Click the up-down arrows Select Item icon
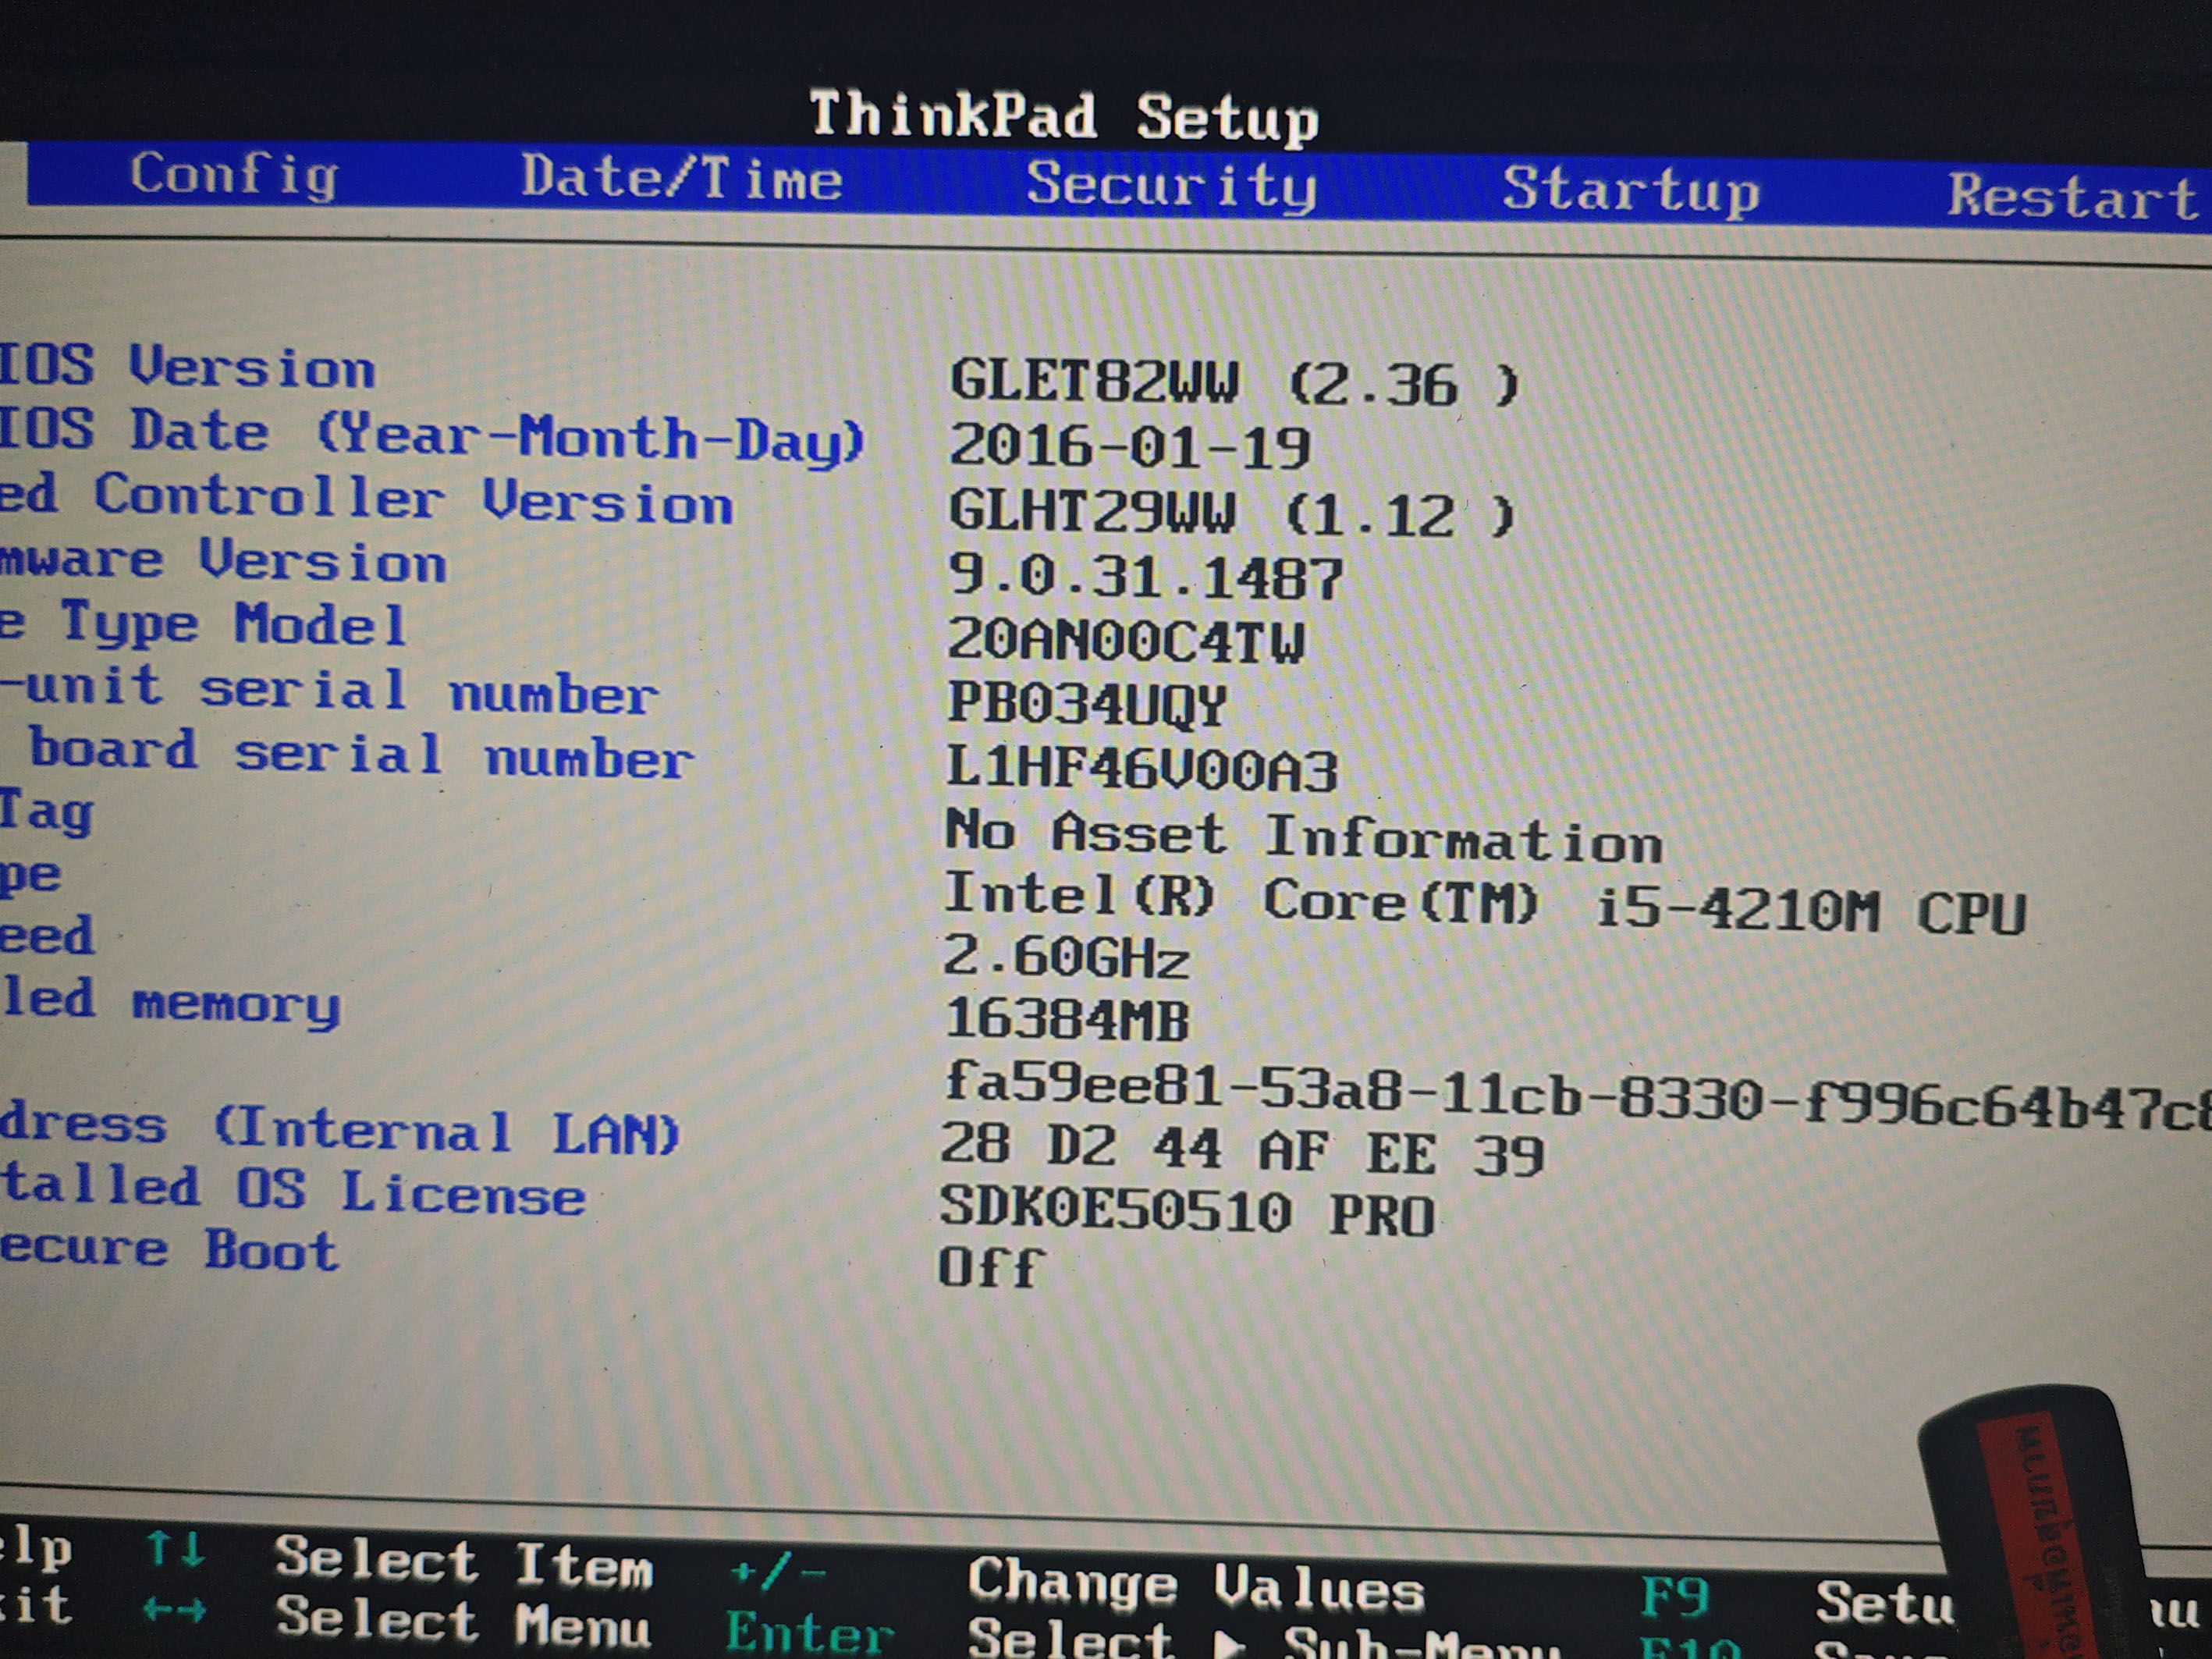The image size is (2212, 1659). tap(175, 1550)
